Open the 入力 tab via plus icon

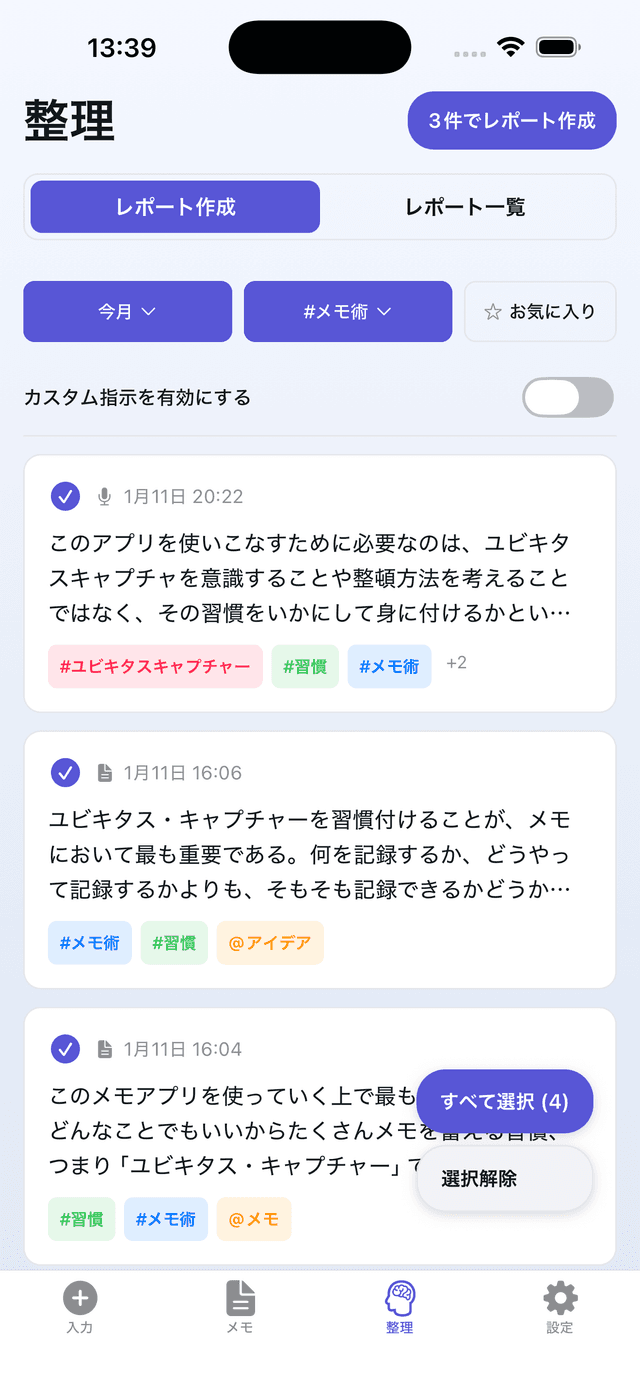(79, 1308)
